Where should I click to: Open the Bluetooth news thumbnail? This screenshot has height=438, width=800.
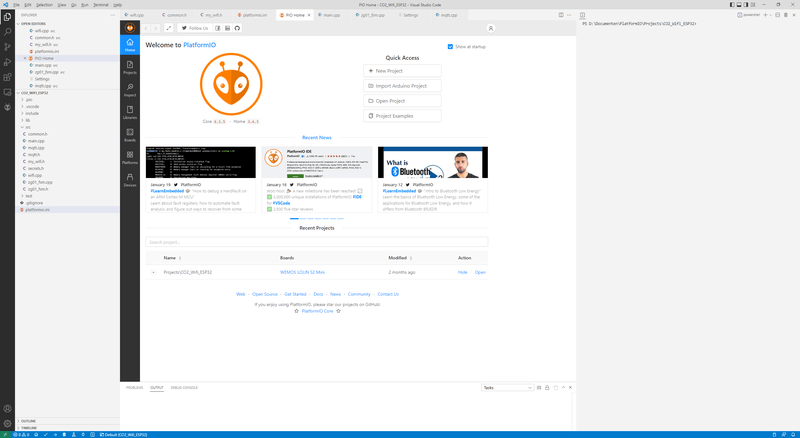[x=433, y=162]
